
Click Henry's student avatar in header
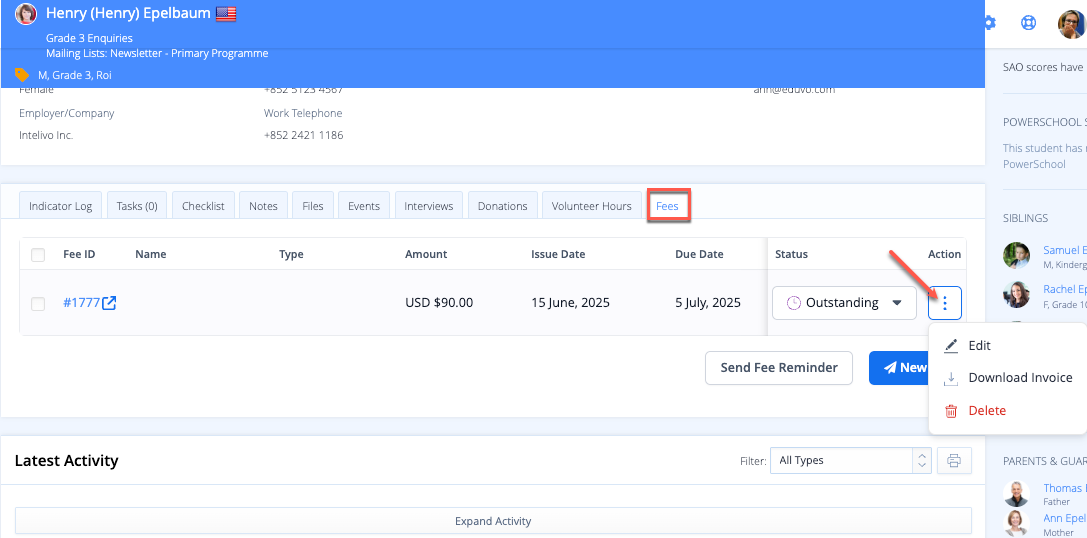pos(26,14)
